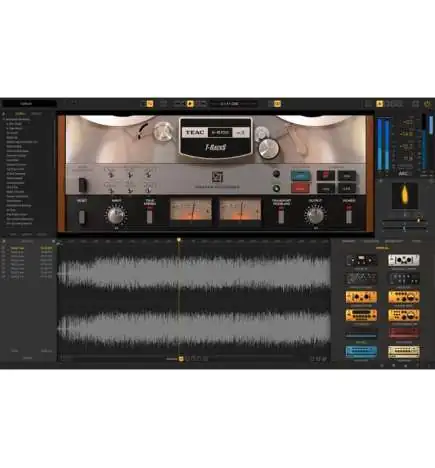Select the orange module in fourth row right
This screenshot has height=468, width=435.
(x=404, y=315)
